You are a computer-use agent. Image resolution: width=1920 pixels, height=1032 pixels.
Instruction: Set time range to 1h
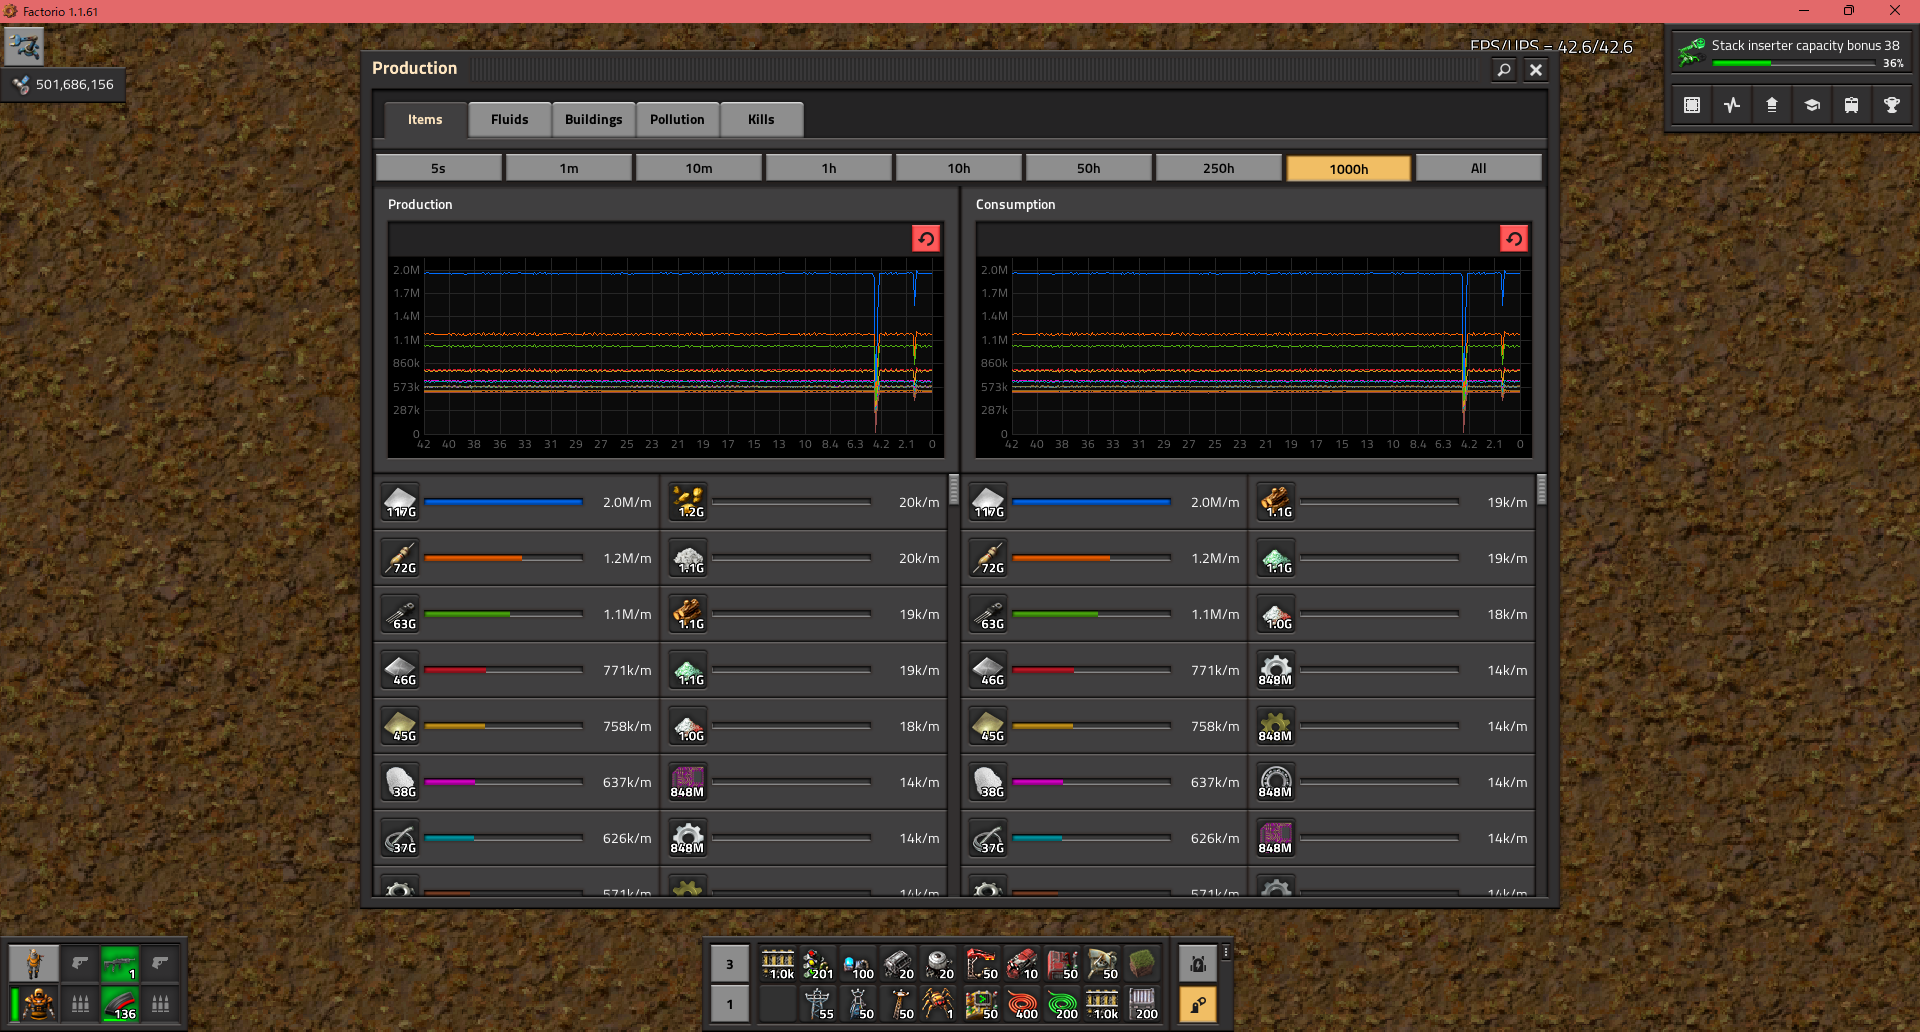tap(829, 168)
